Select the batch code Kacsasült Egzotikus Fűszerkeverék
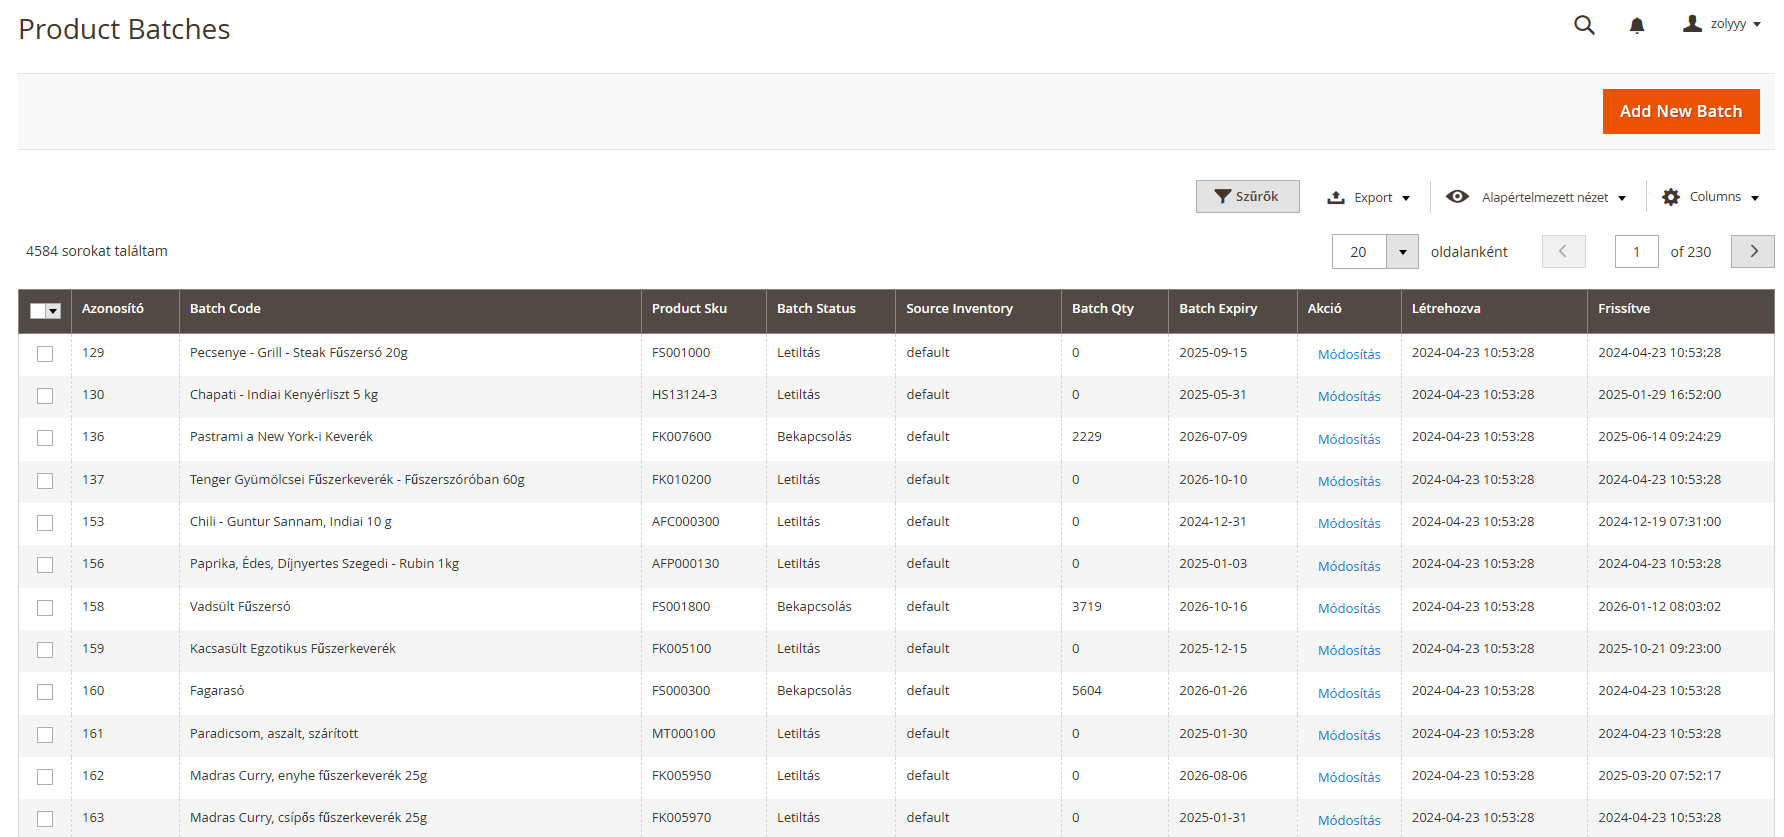This screenshot has width=1784, height=837. point(293,648)
